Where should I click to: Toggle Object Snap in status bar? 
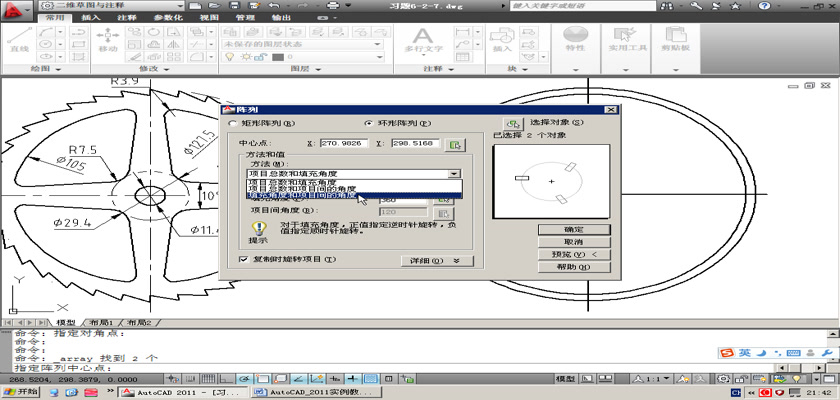point(262,379)
